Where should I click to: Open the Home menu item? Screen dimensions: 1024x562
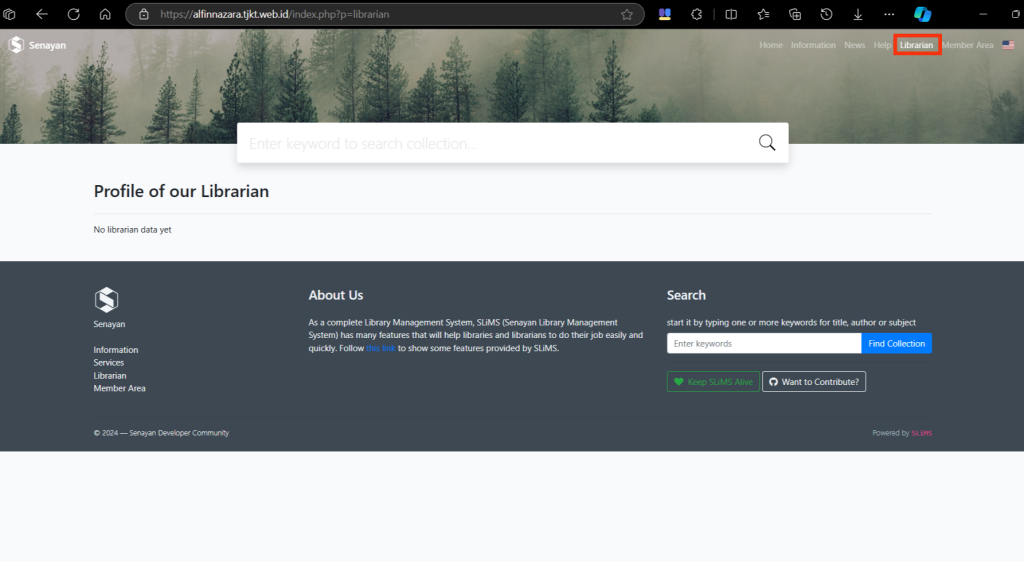770,45
